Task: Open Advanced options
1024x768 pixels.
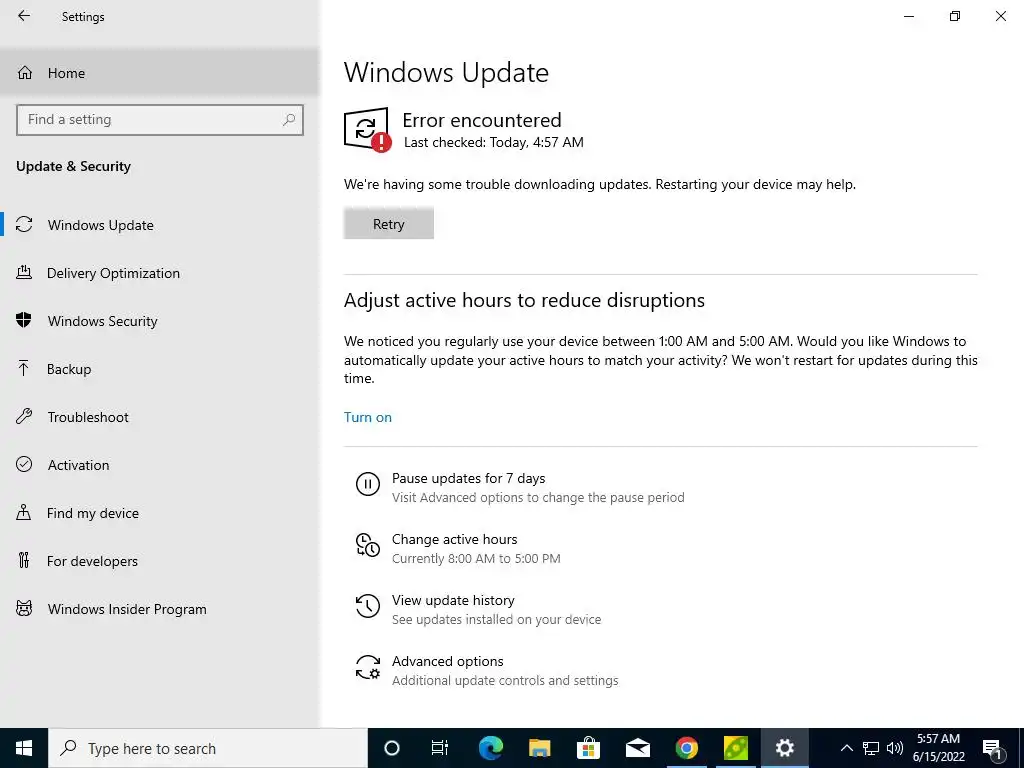Action: [x=447, y=661]
